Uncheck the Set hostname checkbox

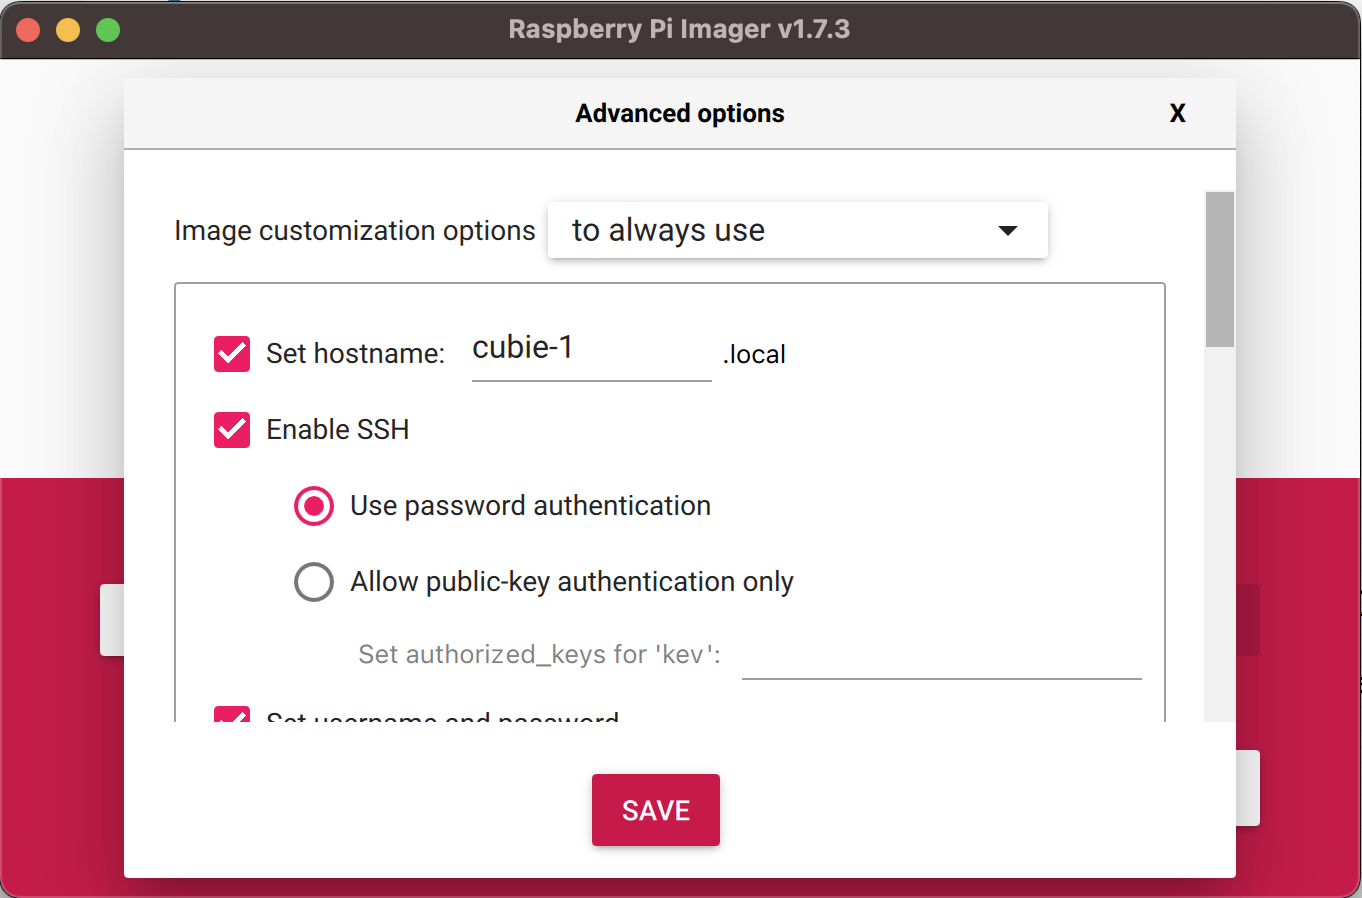point(232,353)
